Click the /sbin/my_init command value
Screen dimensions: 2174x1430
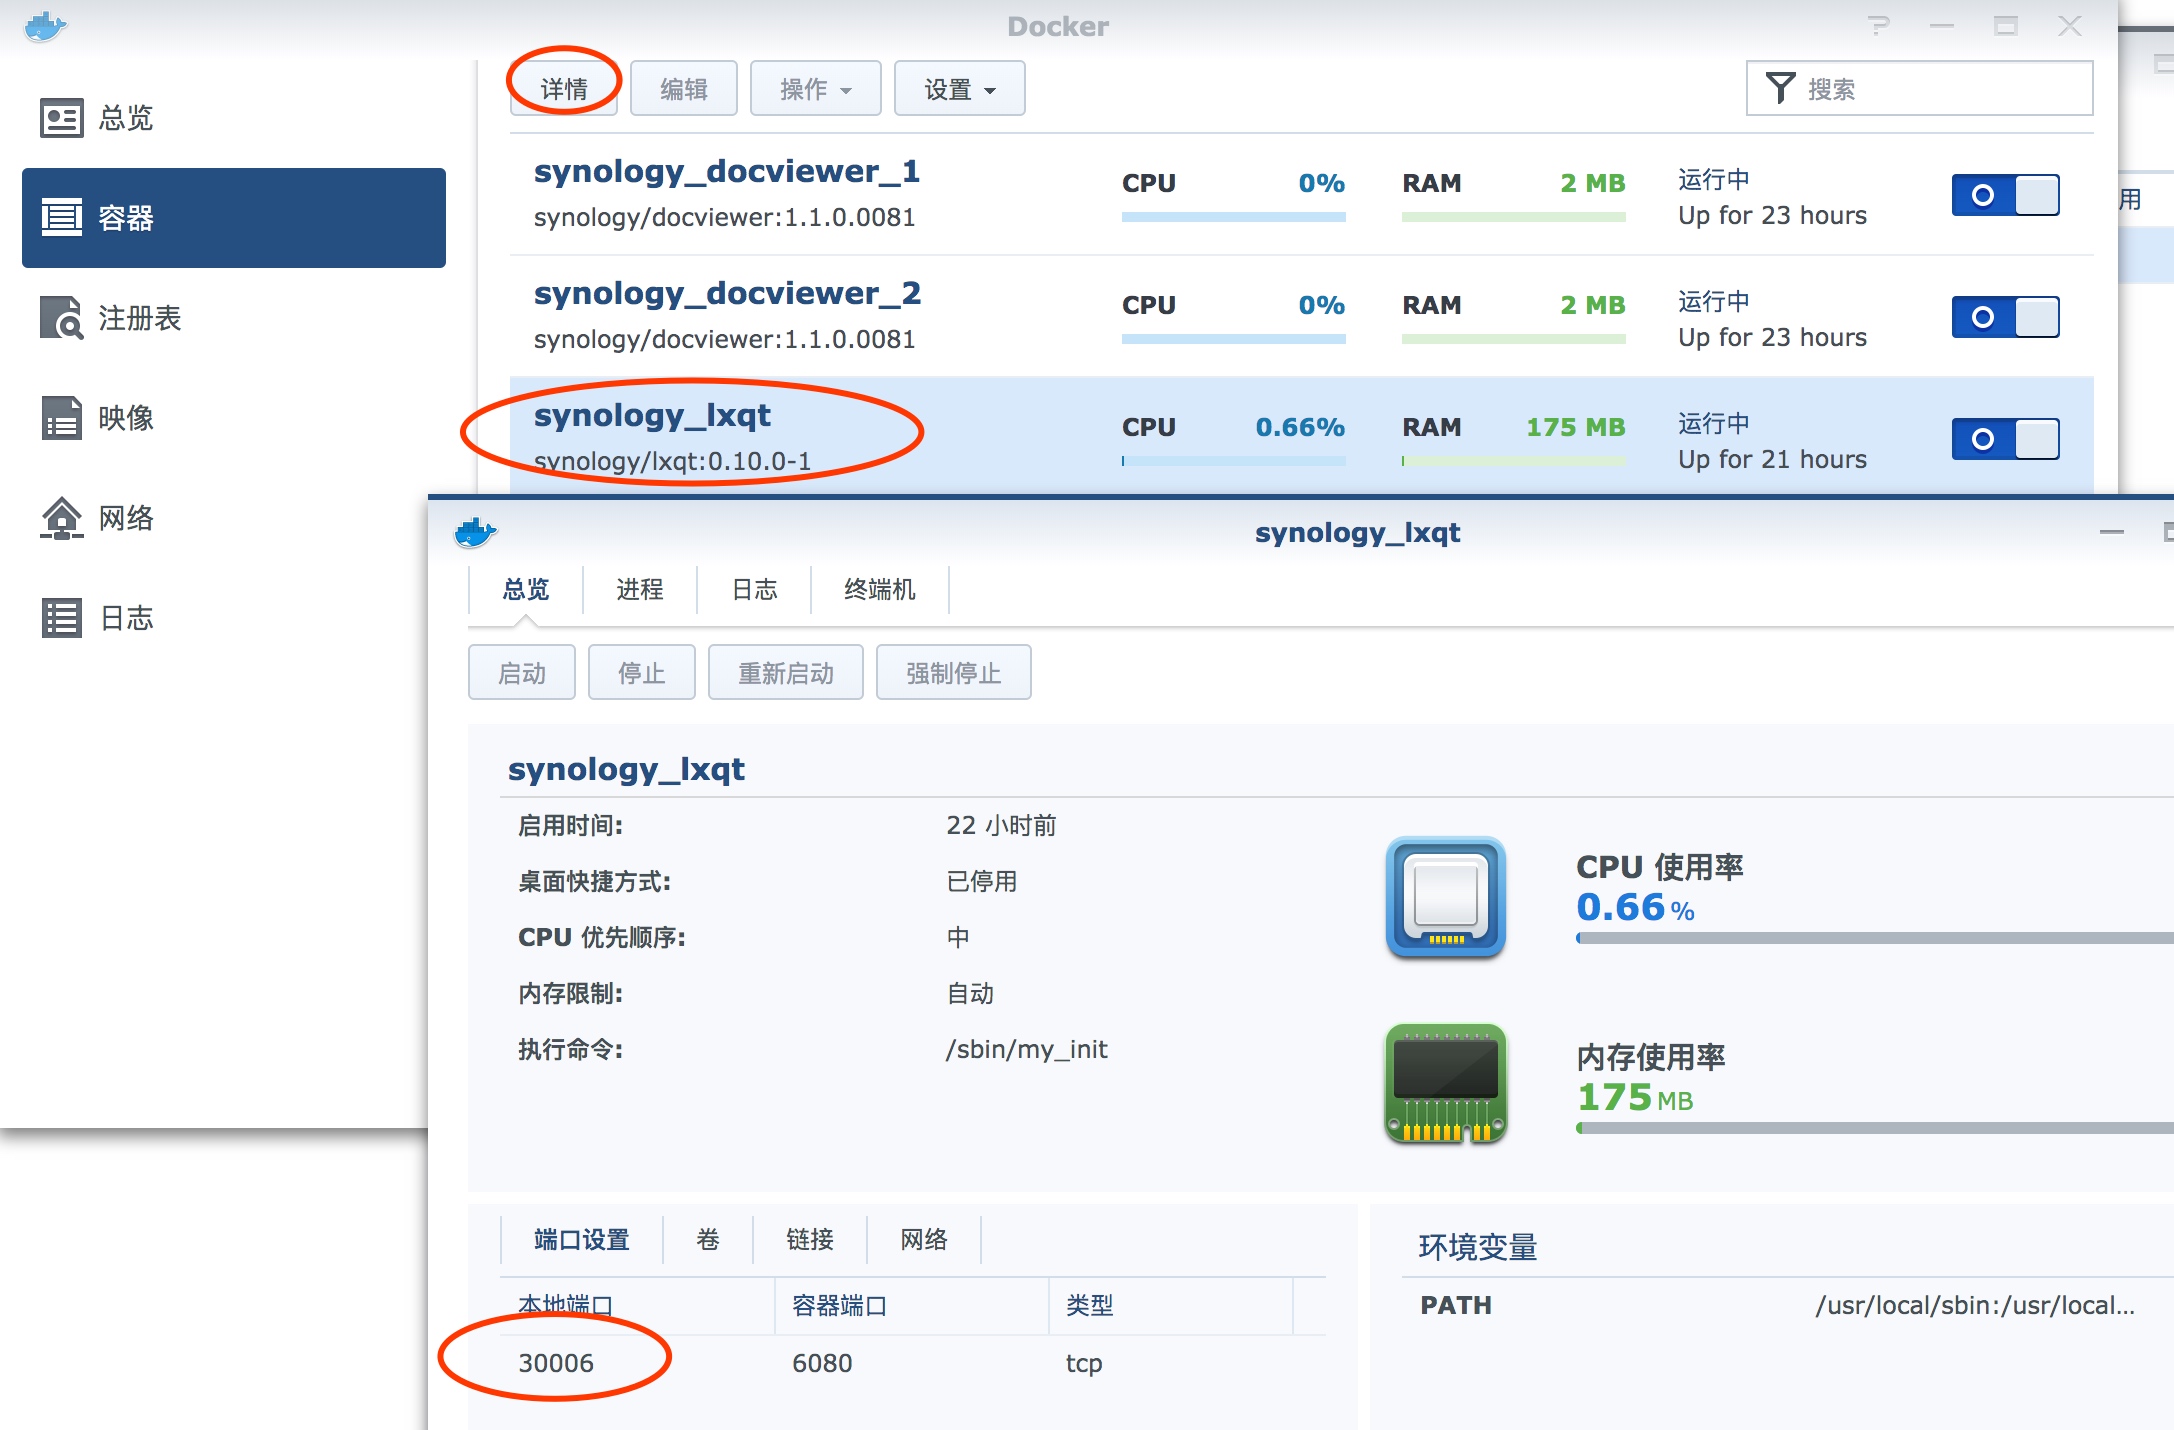(1027, 1049)
